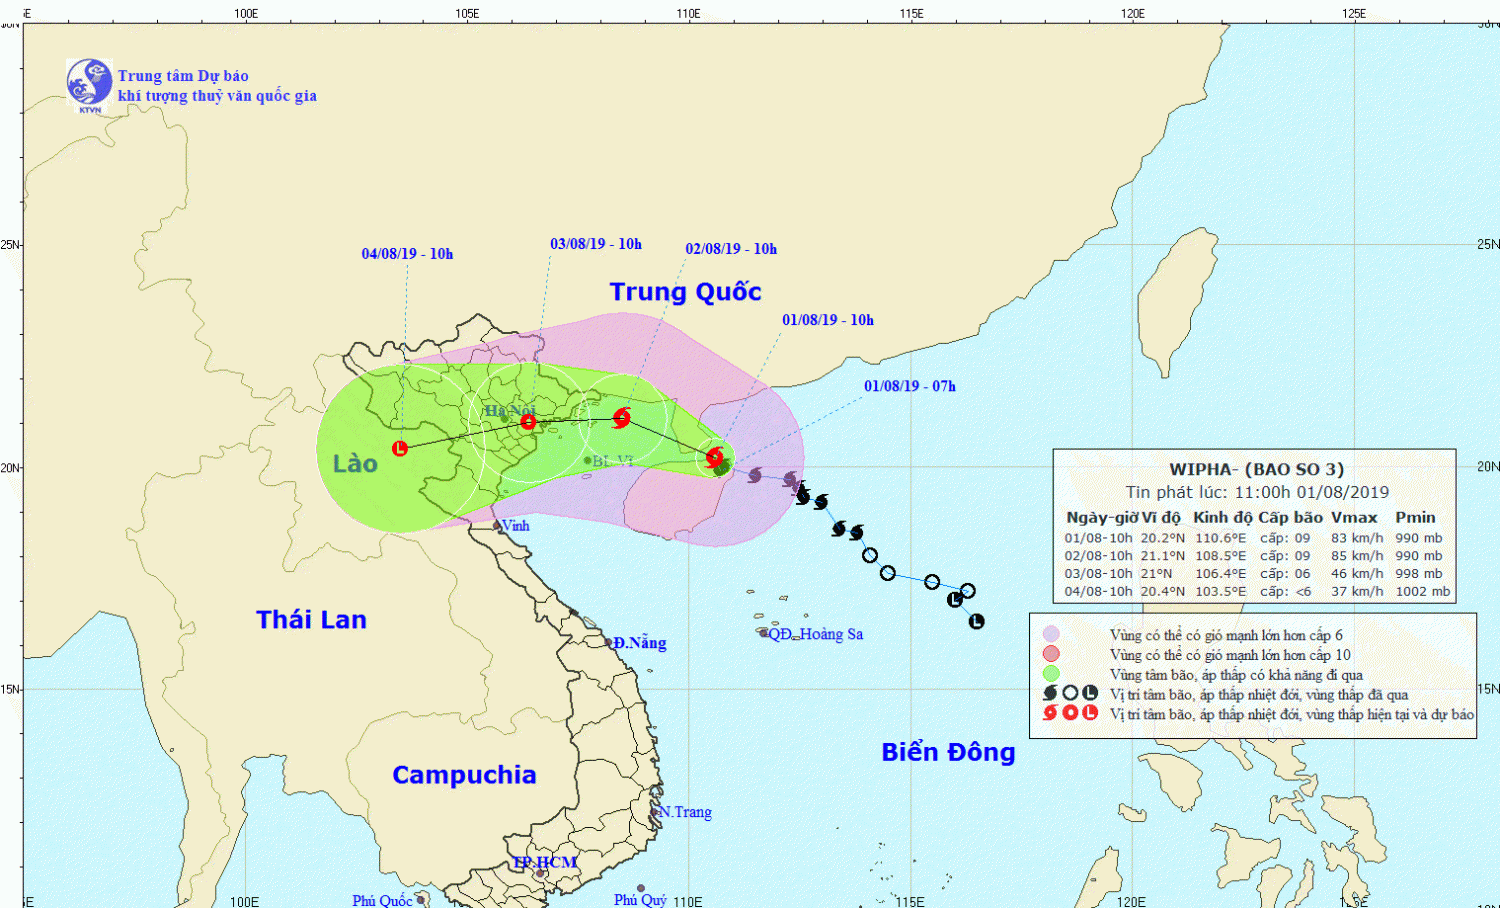
Task: Click the WIPHA- (BAO SO 3) title
Action: [1256, 469]
